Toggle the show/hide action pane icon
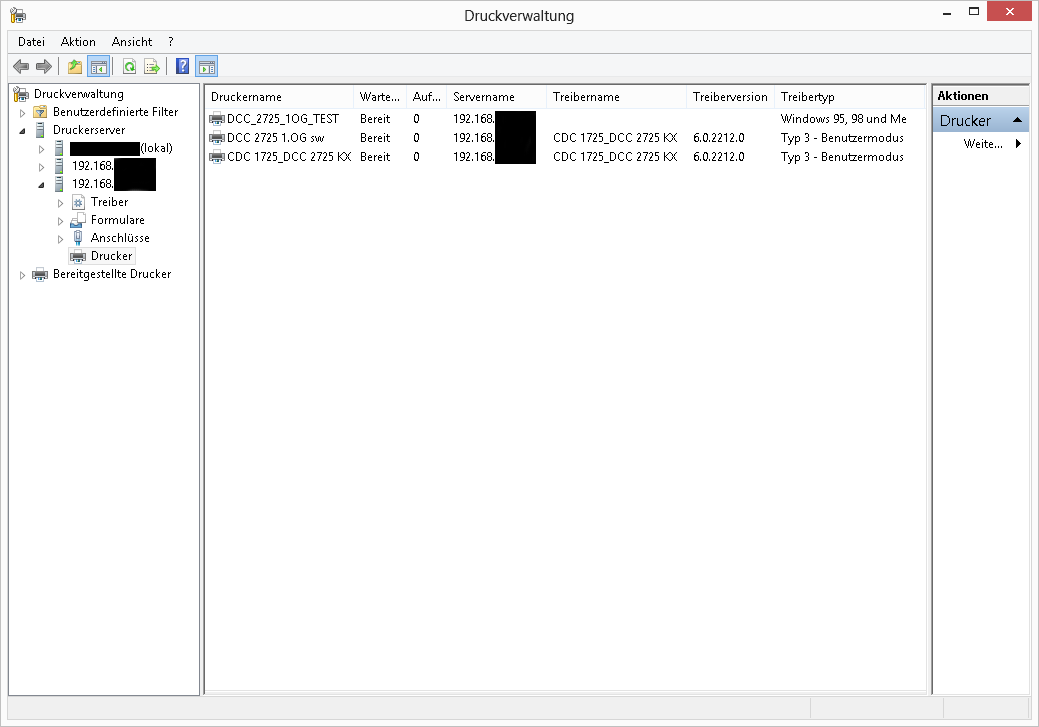This screenshot has width=1039, height=727. coord(206,67)
